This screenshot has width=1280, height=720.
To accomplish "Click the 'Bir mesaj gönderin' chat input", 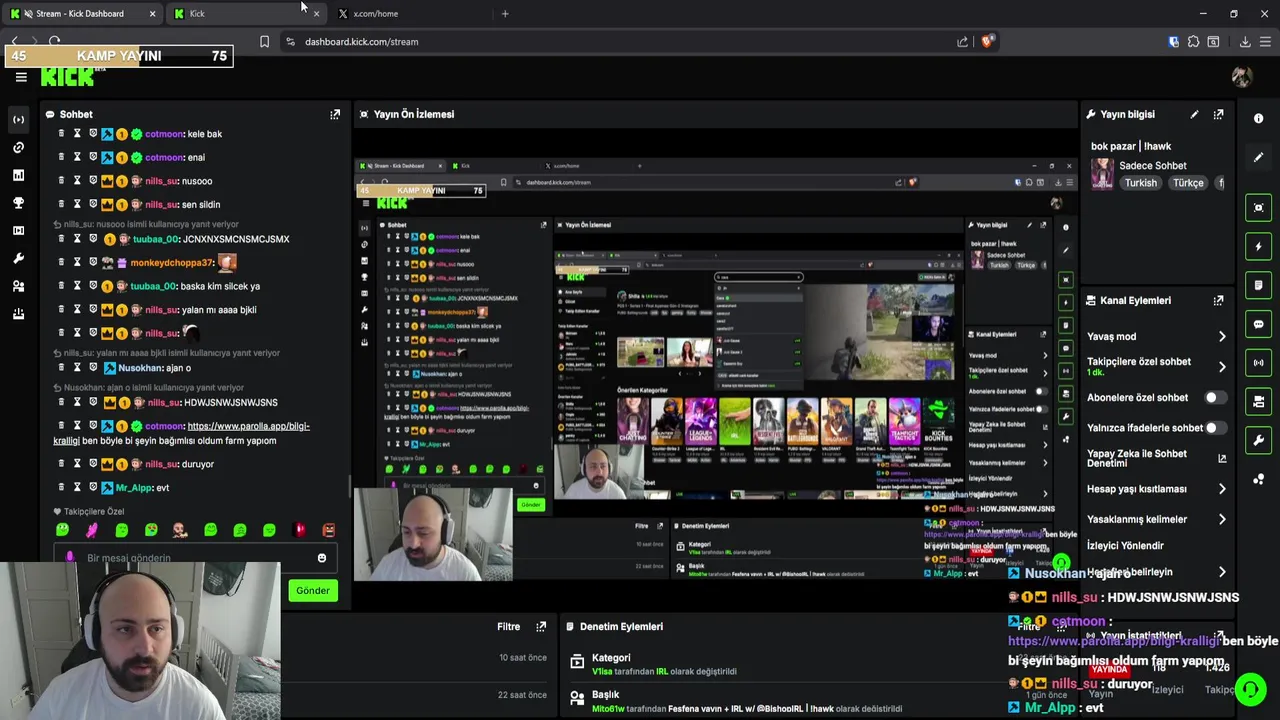I will pos(195,558).
